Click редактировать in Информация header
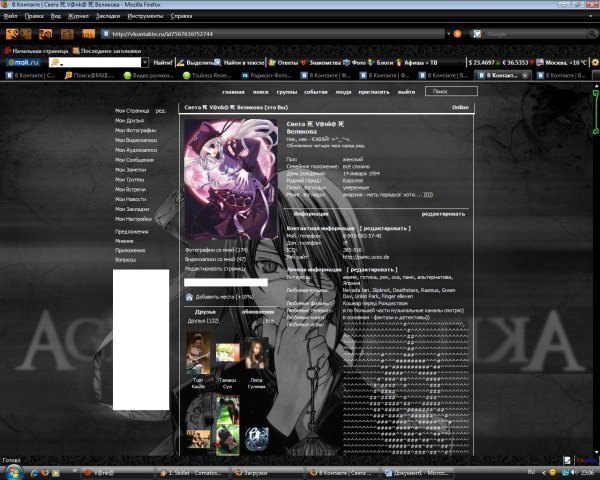600x480 pixels. click(x=443, y=214)
